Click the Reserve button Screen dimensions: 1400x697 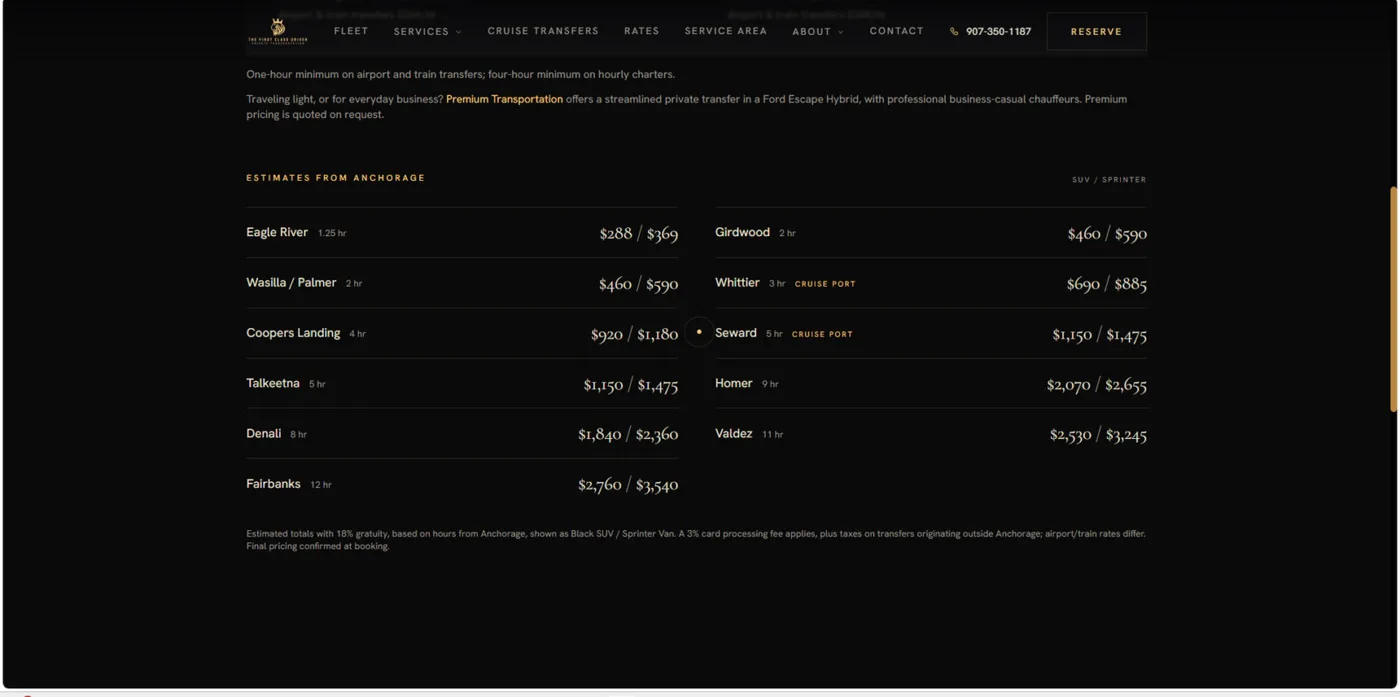point(1096,32)
